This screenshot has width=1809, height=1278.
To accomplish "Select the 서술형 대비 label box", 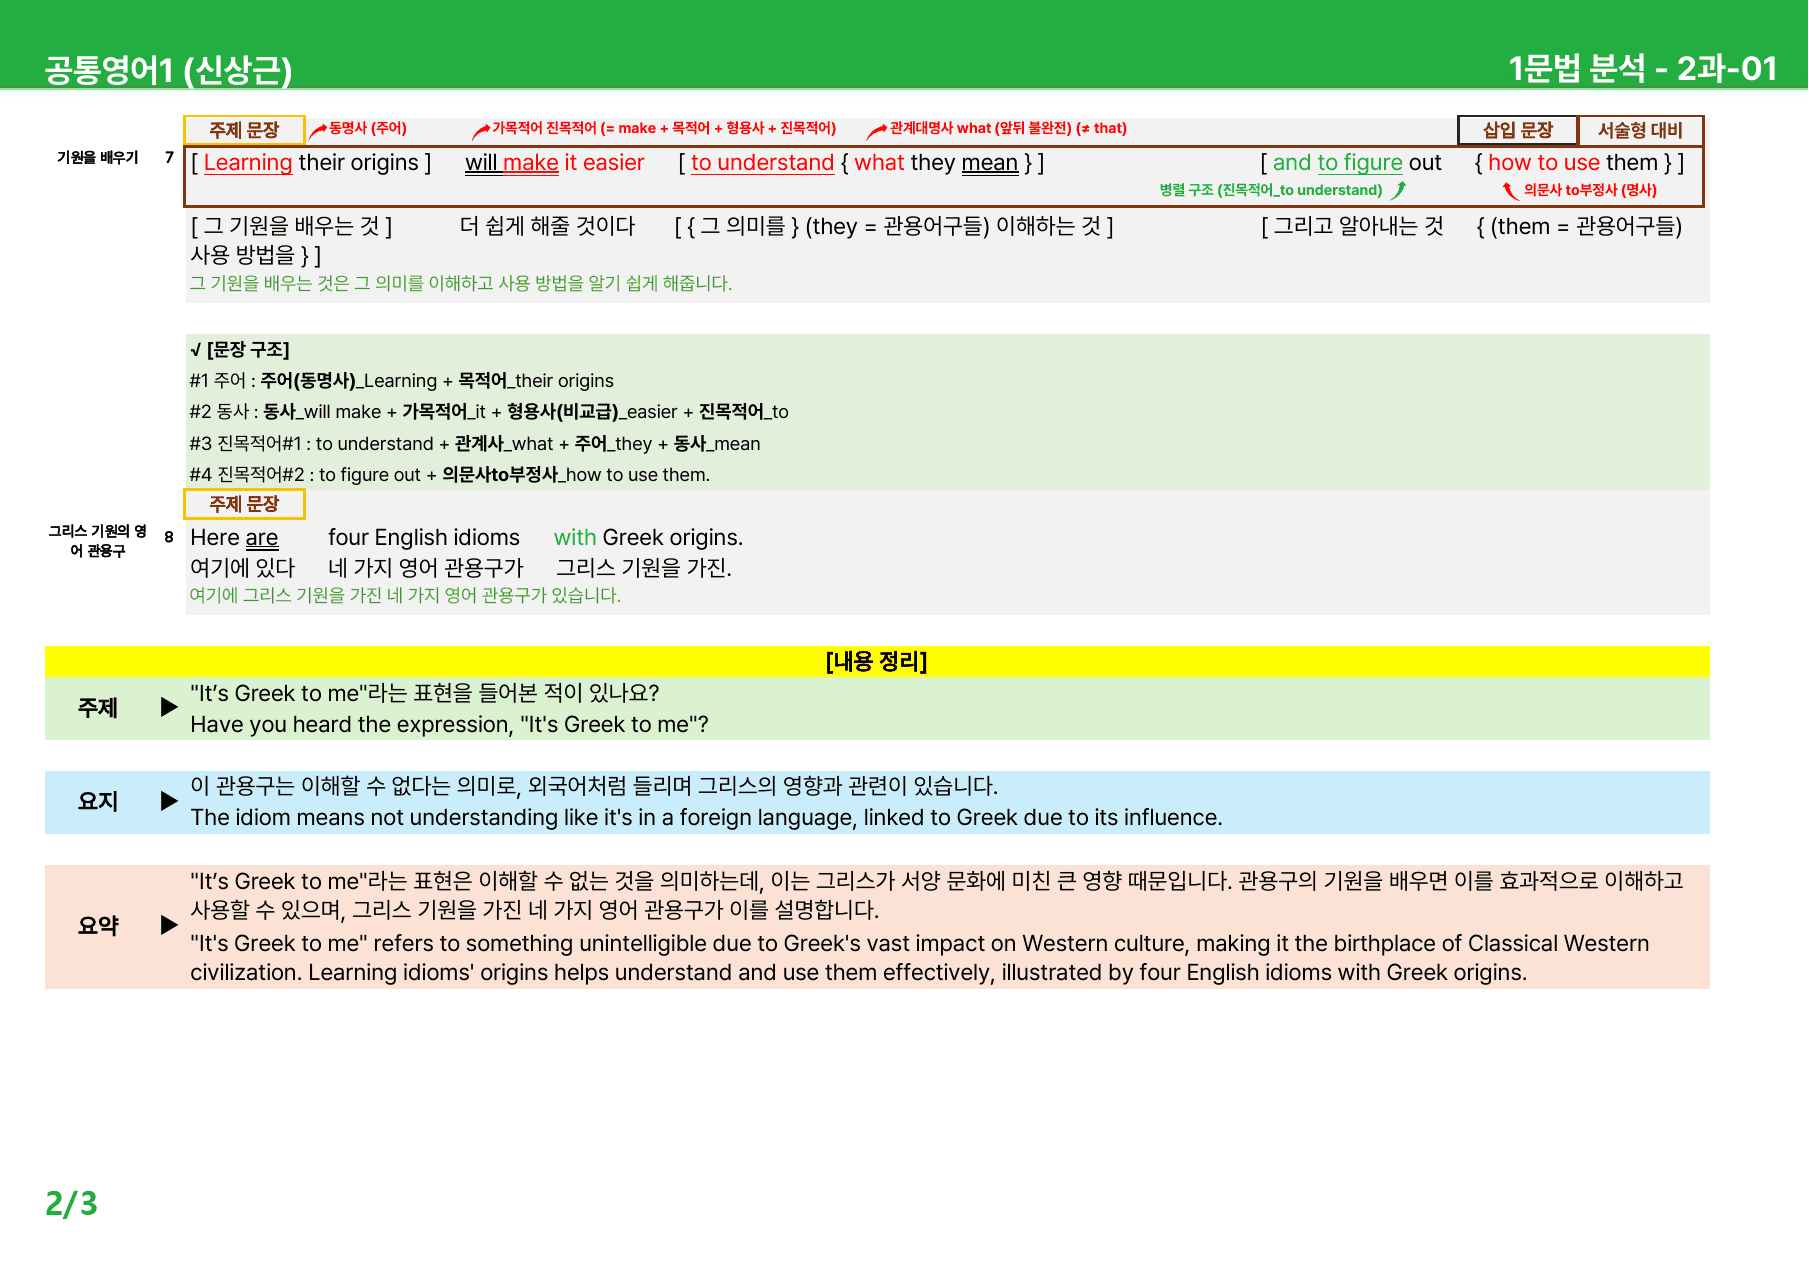I will (1640, 130).
